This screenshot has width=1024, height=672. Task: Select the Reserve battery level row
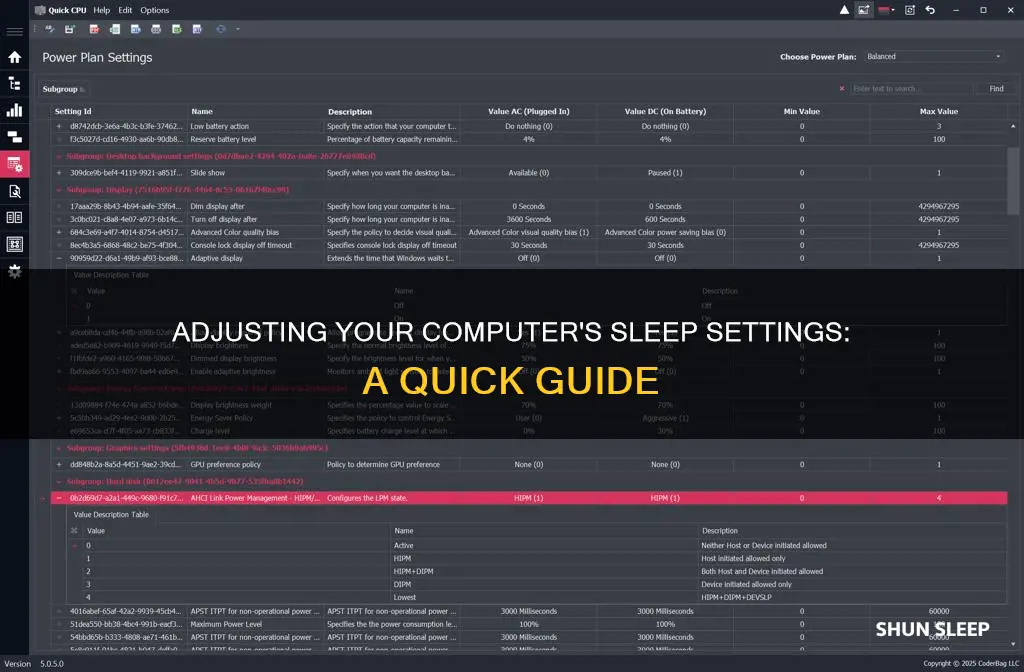pos(529,139)
